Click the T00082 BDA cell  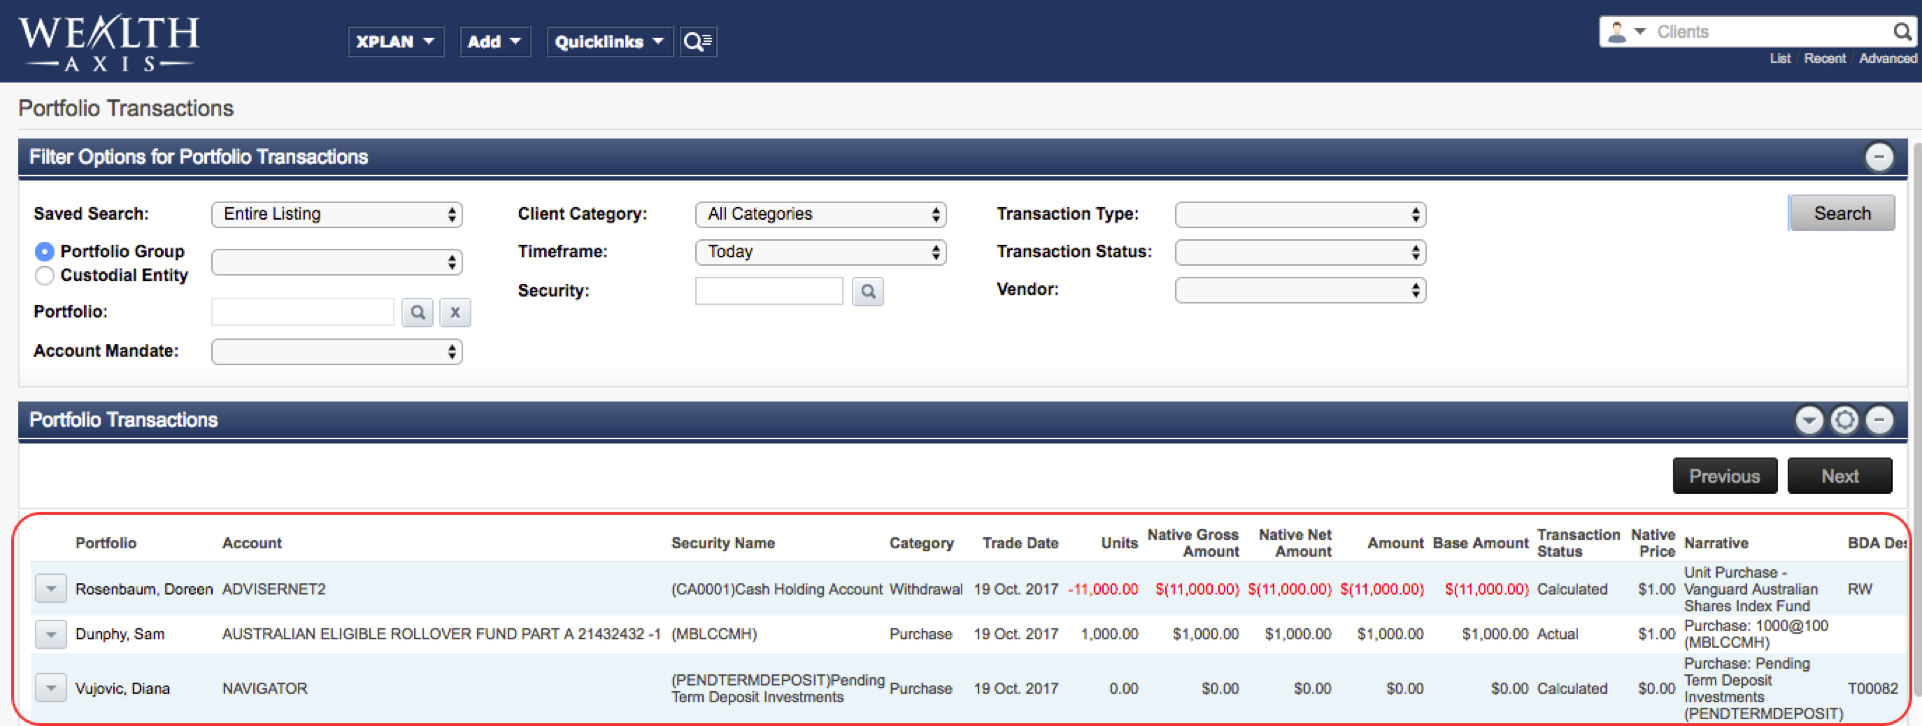[x=1873, y=688]
